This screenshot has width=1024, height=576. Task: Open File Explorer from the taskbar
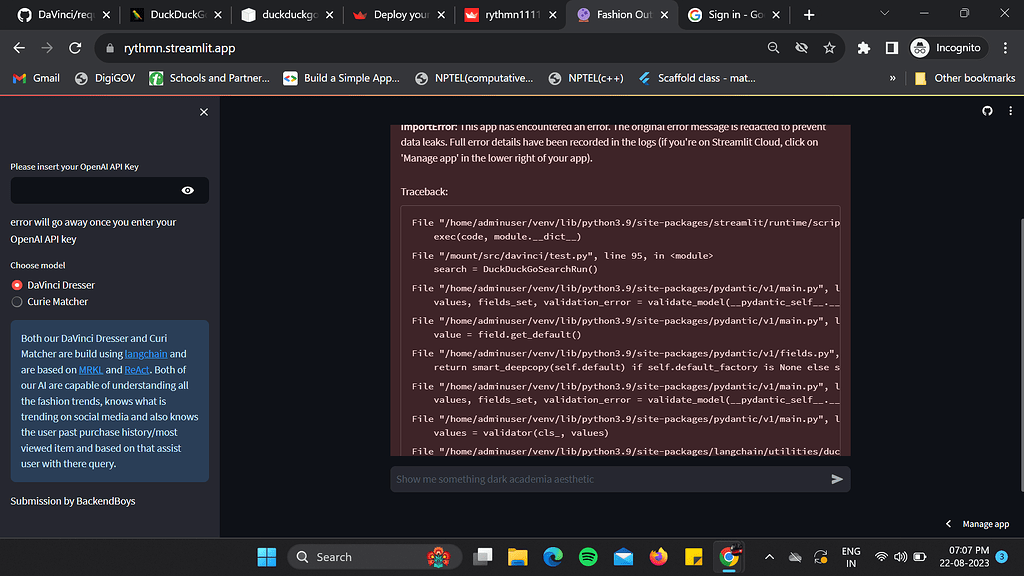[517, 556]
